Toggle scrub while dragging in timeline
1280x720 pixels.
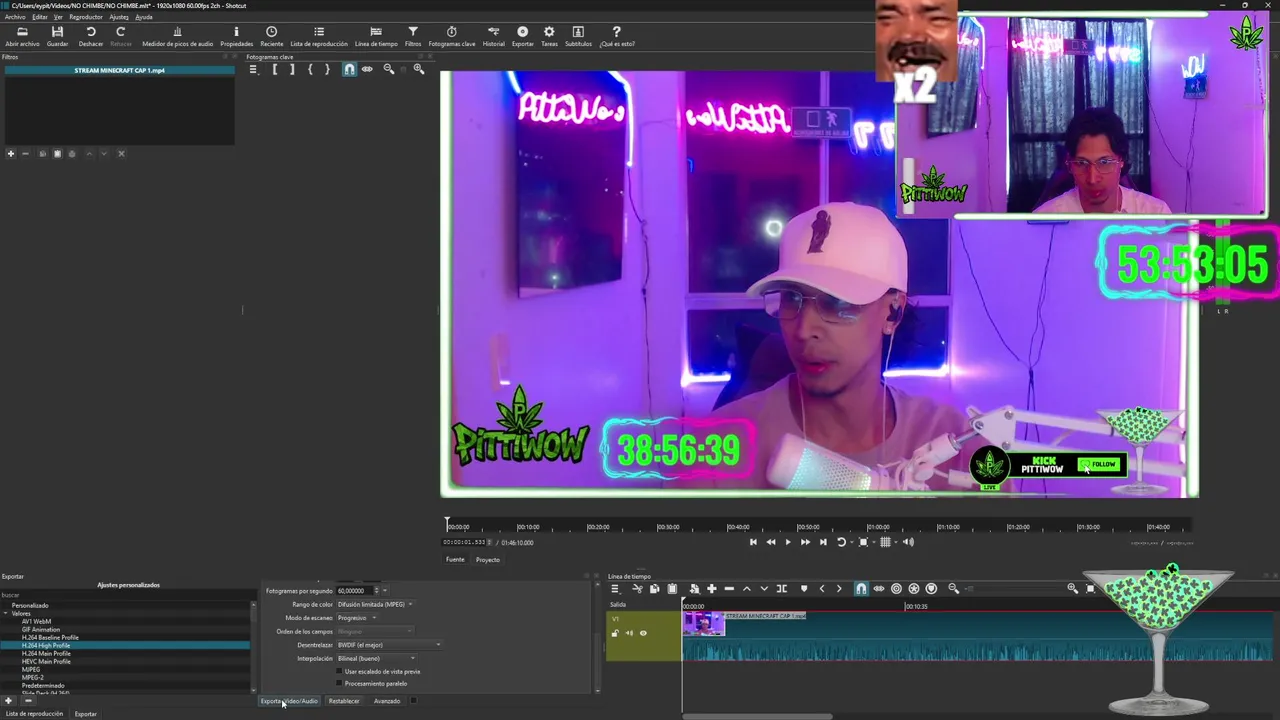pyautogui.click(x=879, y=588)
